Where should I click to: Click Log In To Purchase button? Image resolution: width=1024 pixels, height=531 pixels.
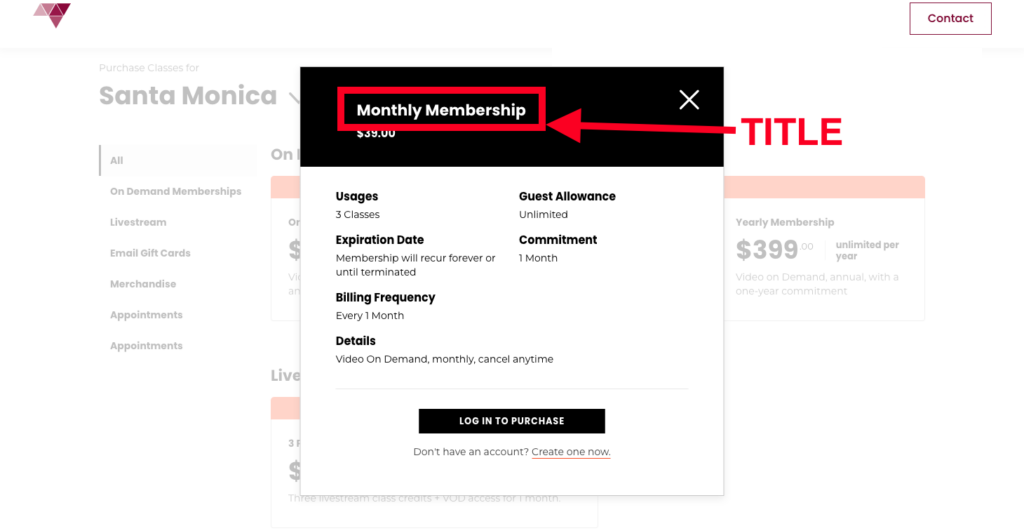coord(511,421)
